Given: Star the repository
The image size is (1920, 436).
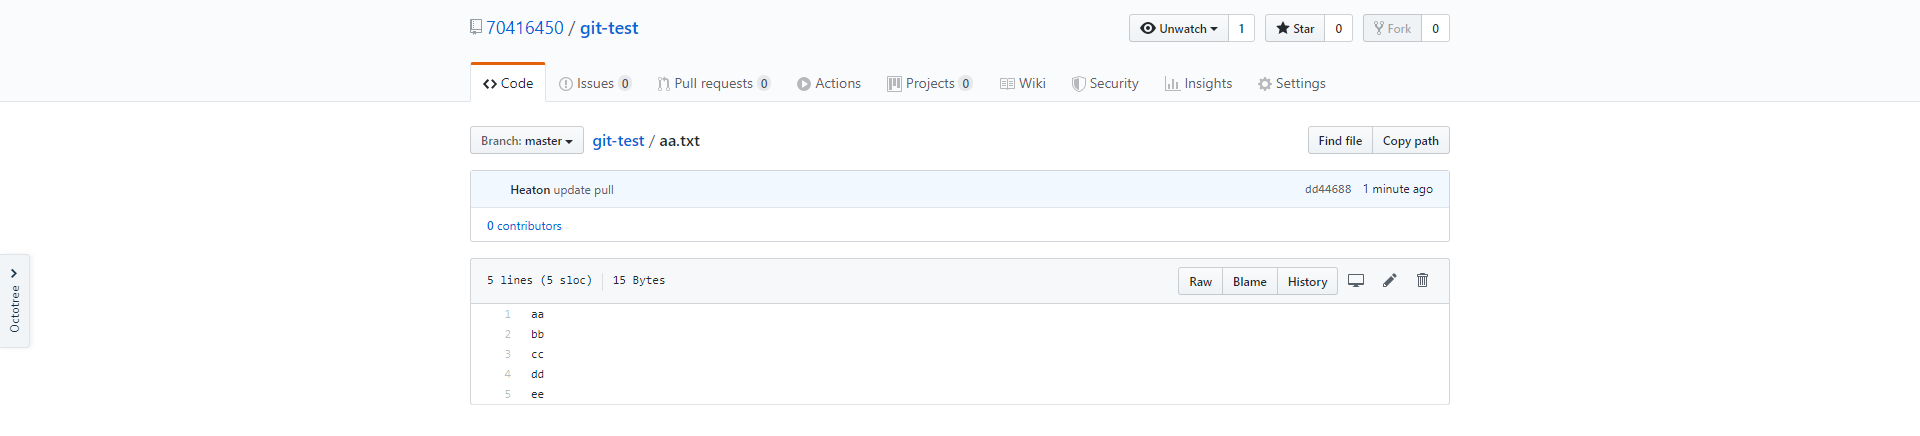Looking at the screenshot, I should coord(1295,28).
